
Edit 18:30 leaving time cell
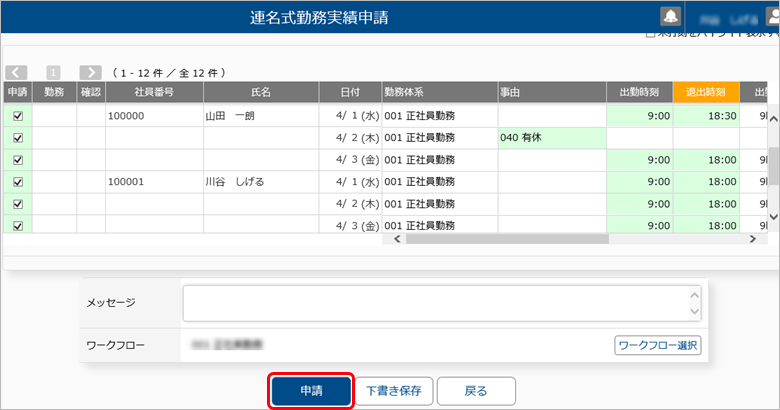[706, 116]
